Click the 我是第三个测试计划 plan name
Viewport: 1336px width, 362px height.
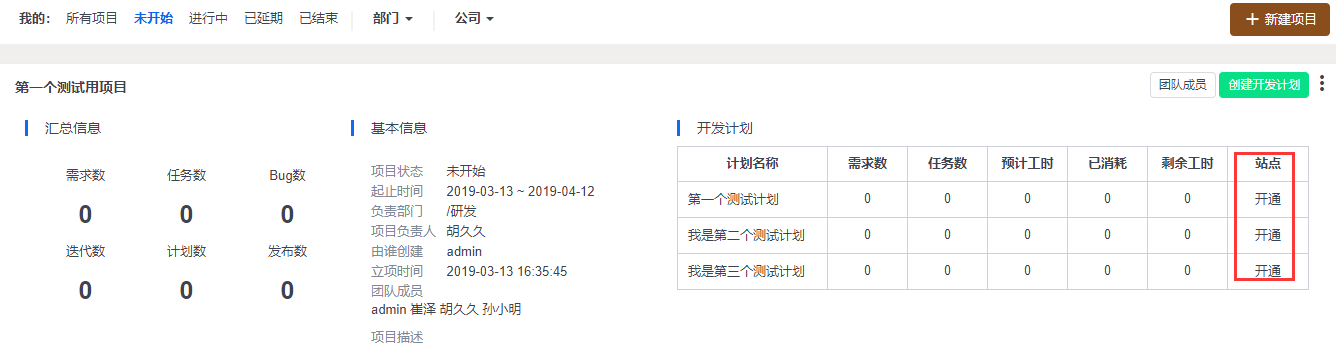click(x=746, y=271)
